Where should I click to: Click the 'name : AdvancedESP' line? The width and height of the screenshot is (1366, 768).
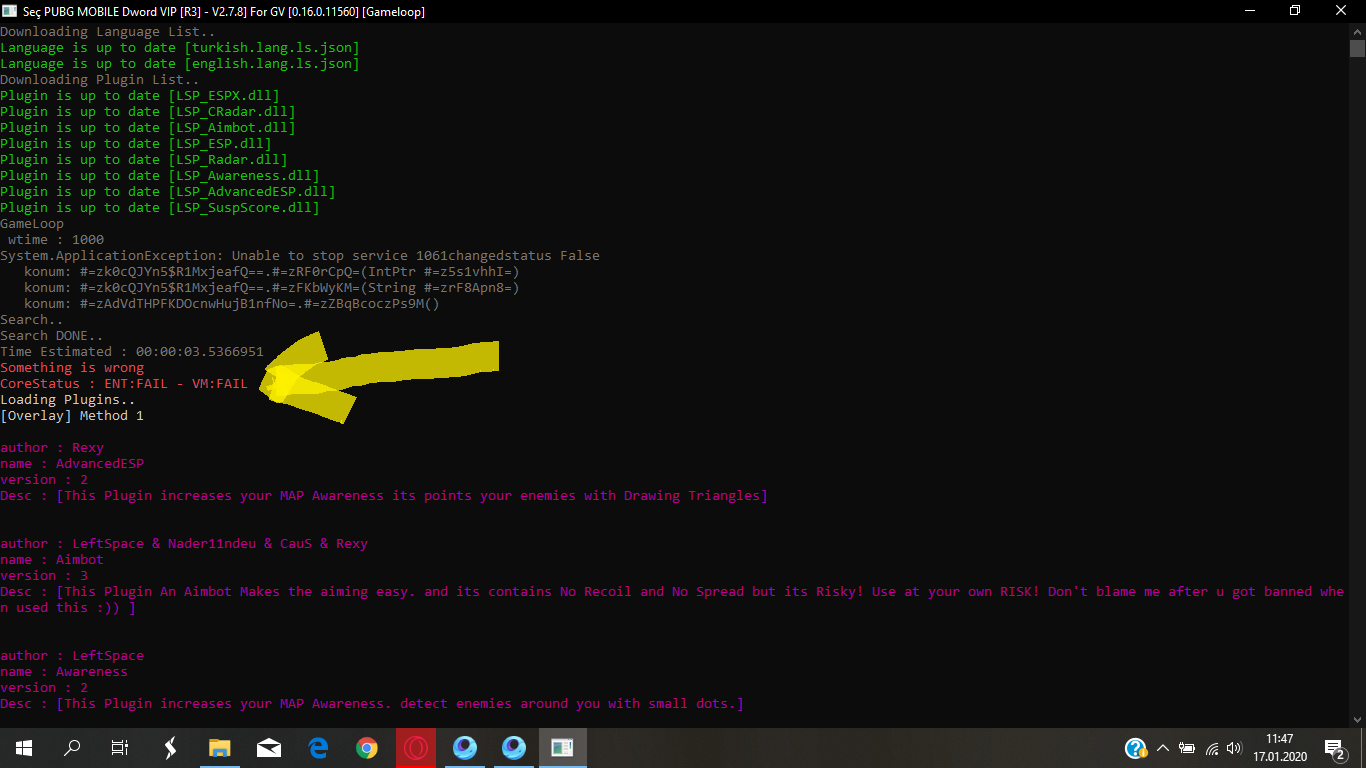click(72, 464)
